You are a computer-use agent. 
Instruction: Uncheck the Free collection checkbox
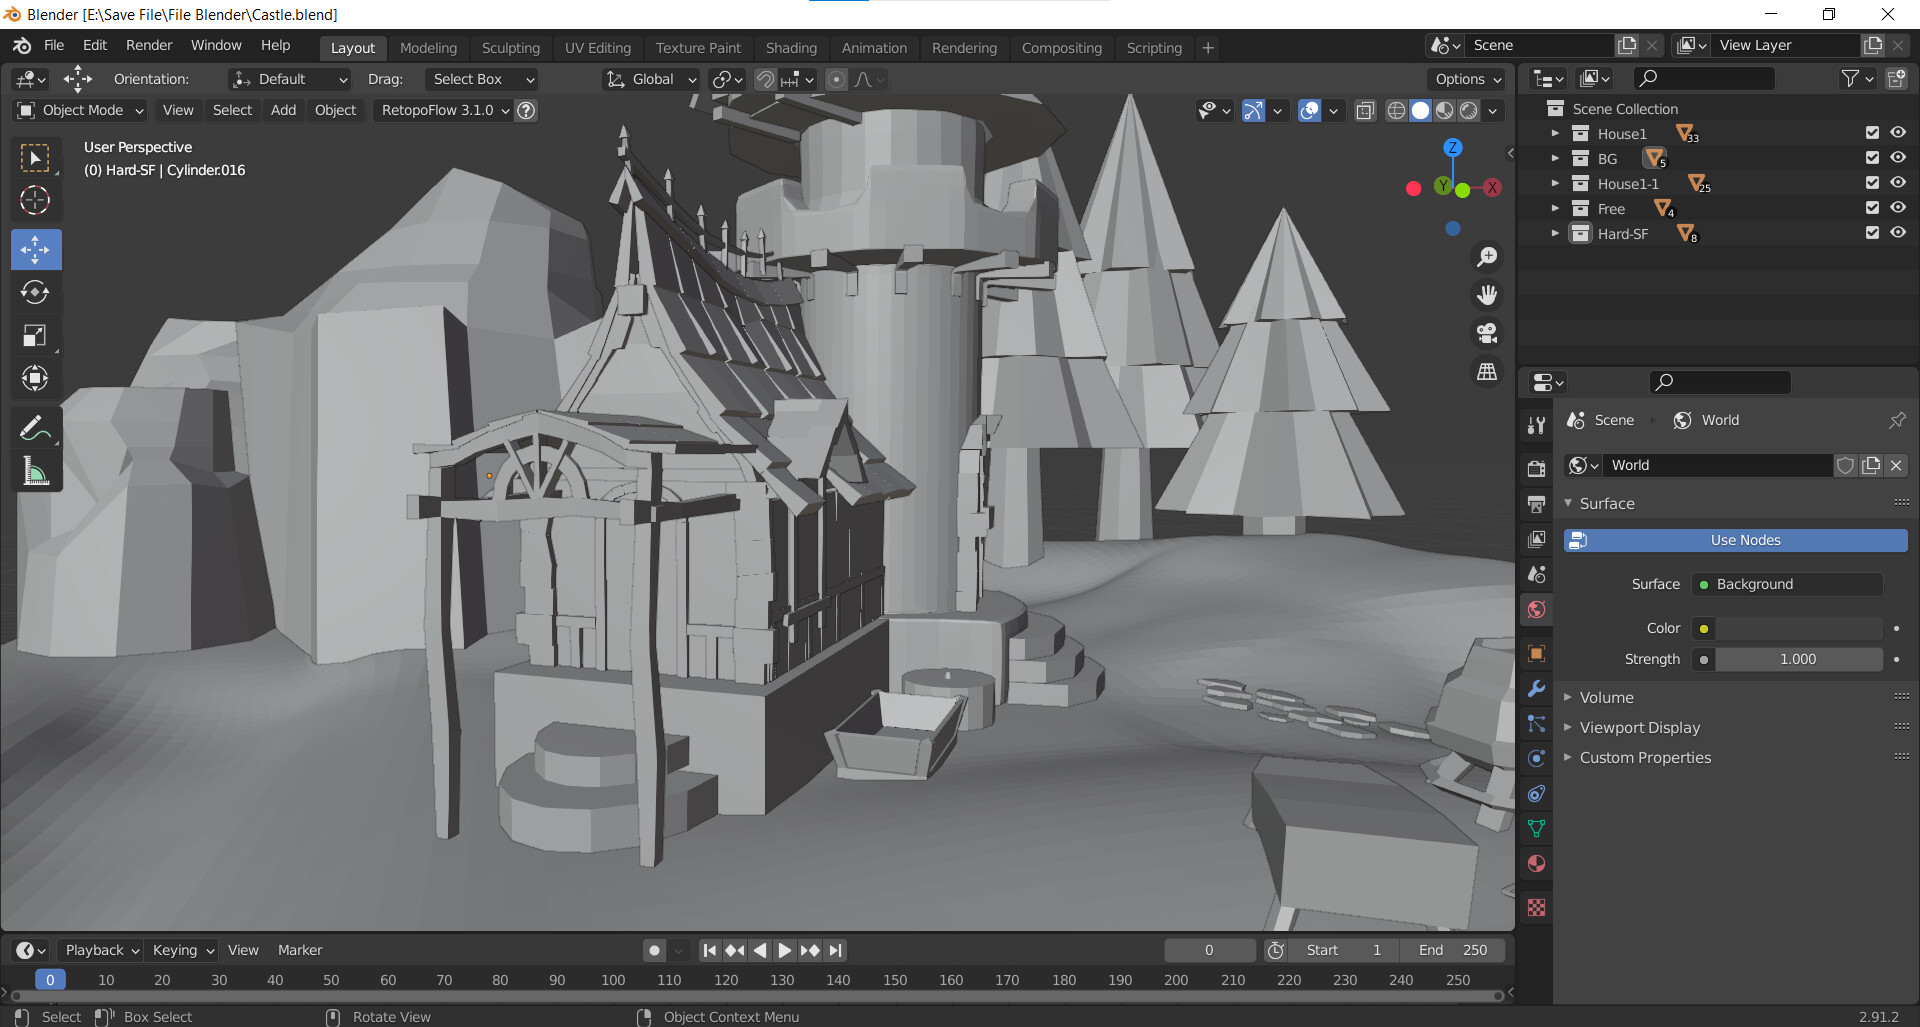pos(1872,207)
